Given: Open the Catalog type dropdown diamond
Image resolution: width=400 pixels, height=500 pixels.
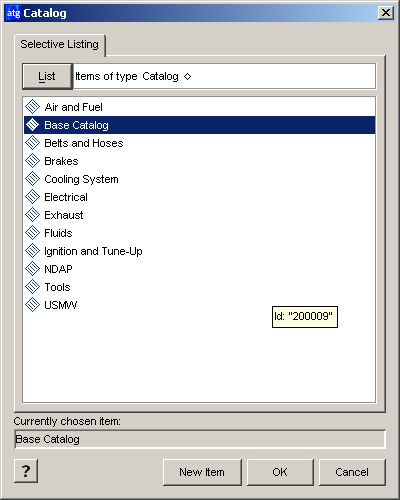Looking at the screenshot, I should pyautogui.click(x=187, y=76).
